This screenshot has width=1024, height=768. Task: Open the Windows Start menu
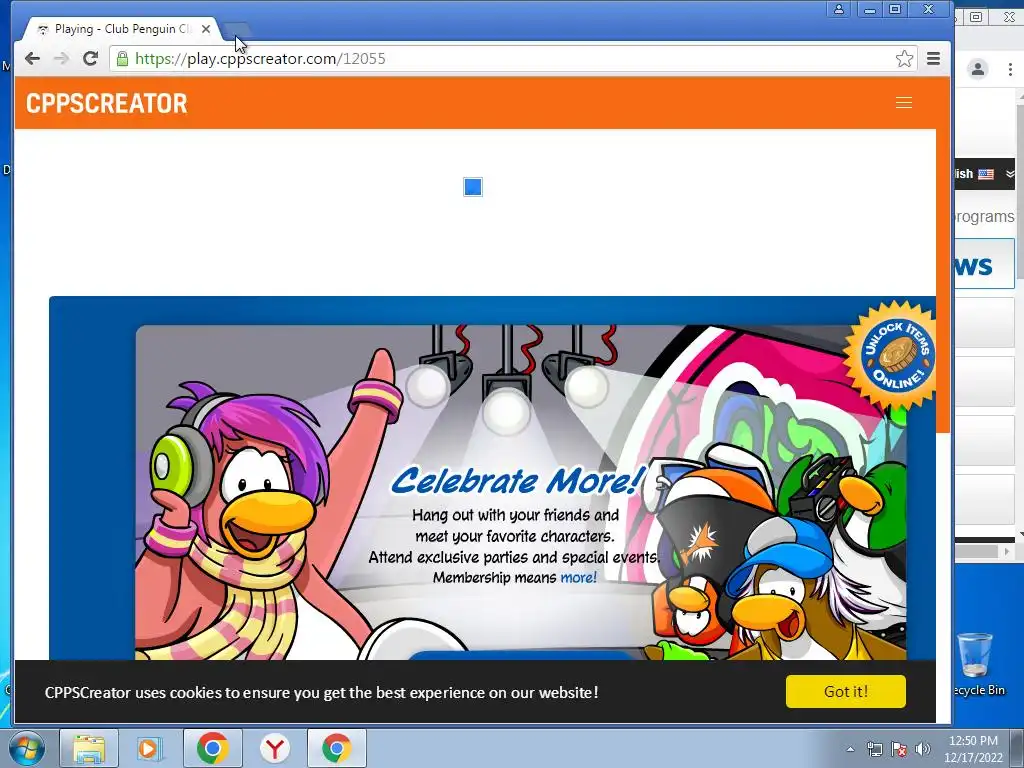[26, 748]
